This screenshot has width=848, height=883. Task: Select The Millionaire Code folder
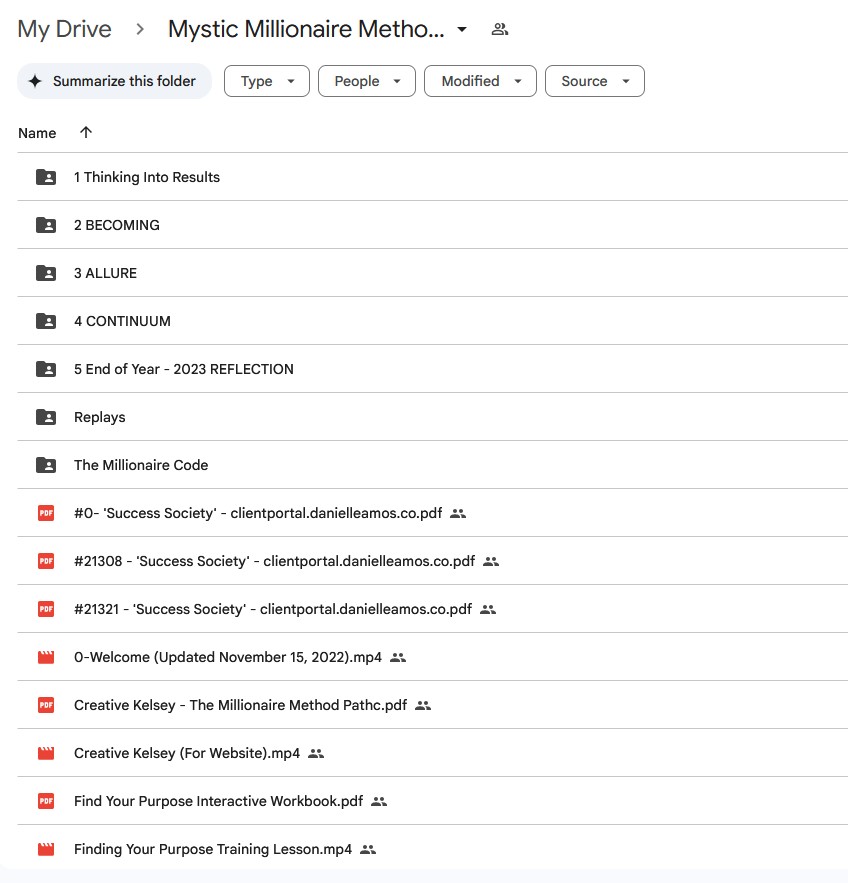click(432, 465)
